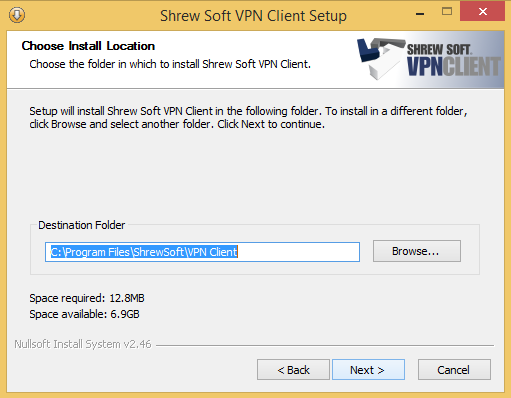
Task: Click the 'Destination Folder' group label
Action: [82, 225]
